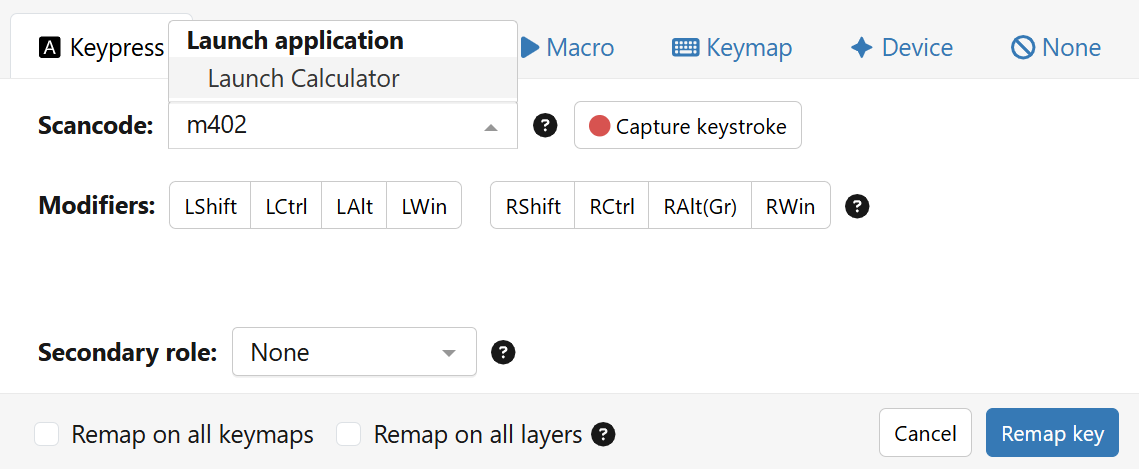Toggle the LShift modifier
This screenshot has height=469, width=1139.
point(210,206)
